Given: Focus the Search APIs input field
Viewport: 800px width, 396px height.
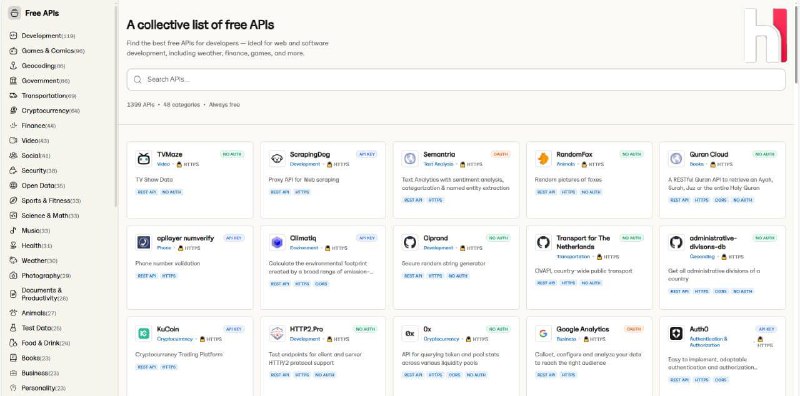Looking at the screenshot, I should point(456,80).
